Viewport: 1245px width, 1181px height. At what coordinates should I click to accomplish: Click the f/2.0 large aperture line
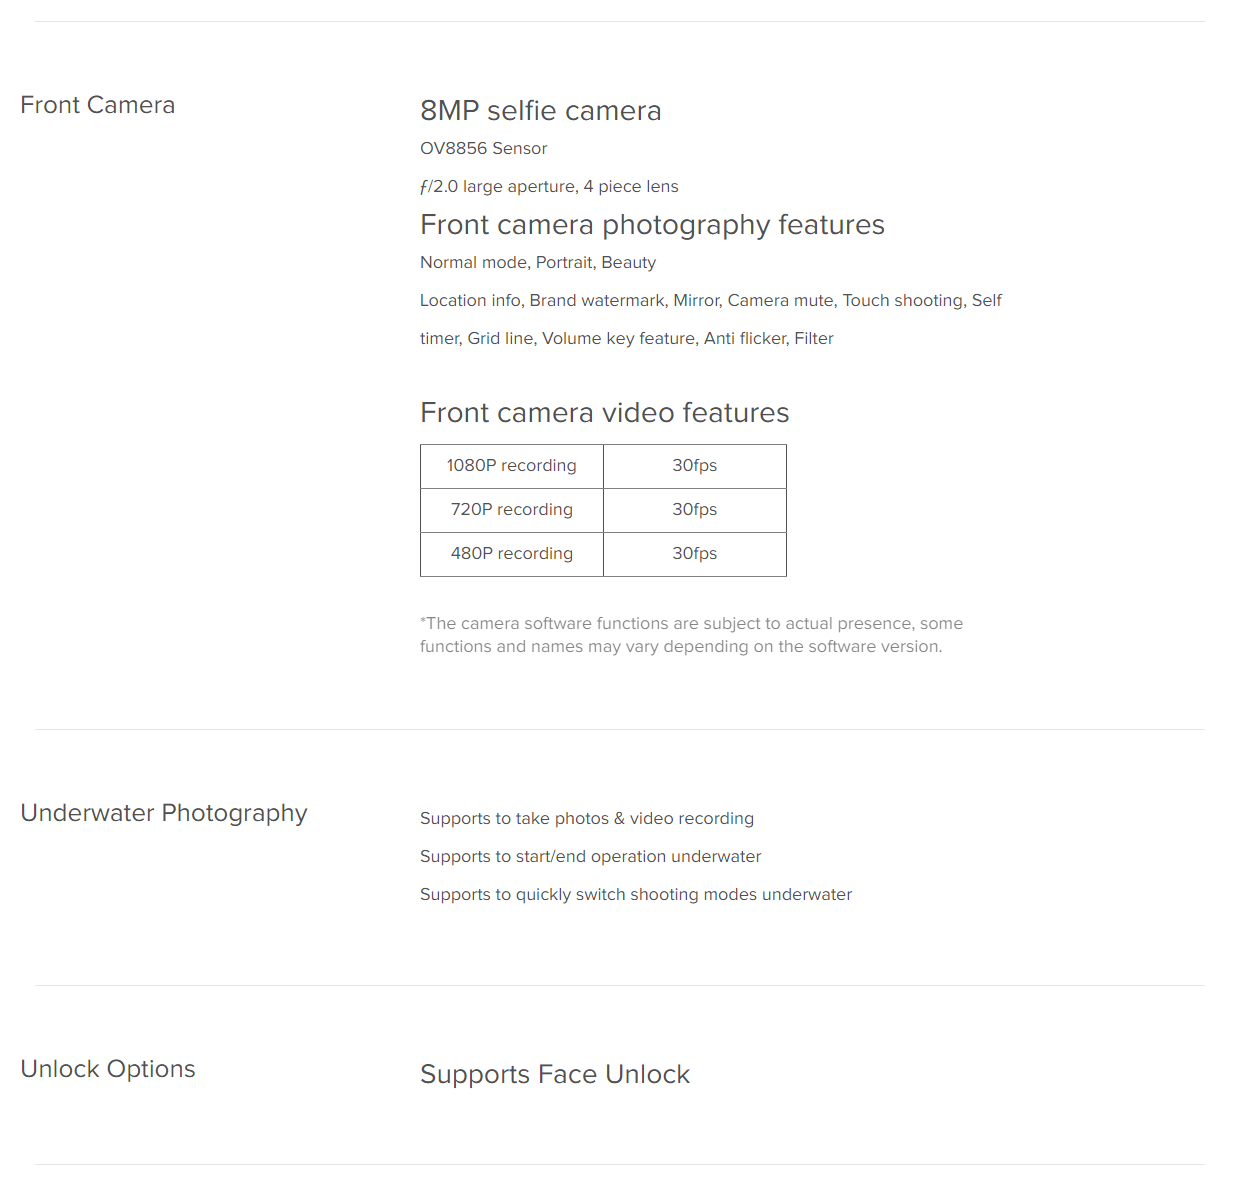click(x=549, y=186)
